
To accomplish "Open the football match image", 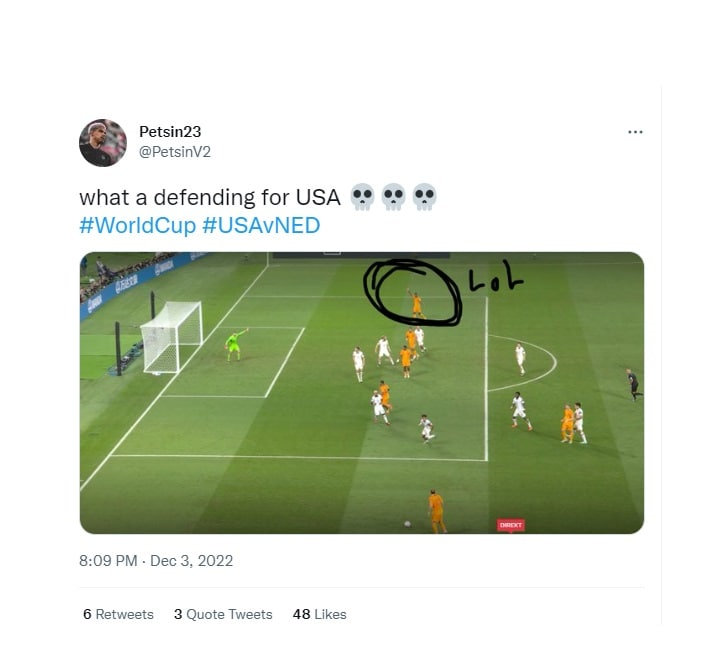I will 362,393.
